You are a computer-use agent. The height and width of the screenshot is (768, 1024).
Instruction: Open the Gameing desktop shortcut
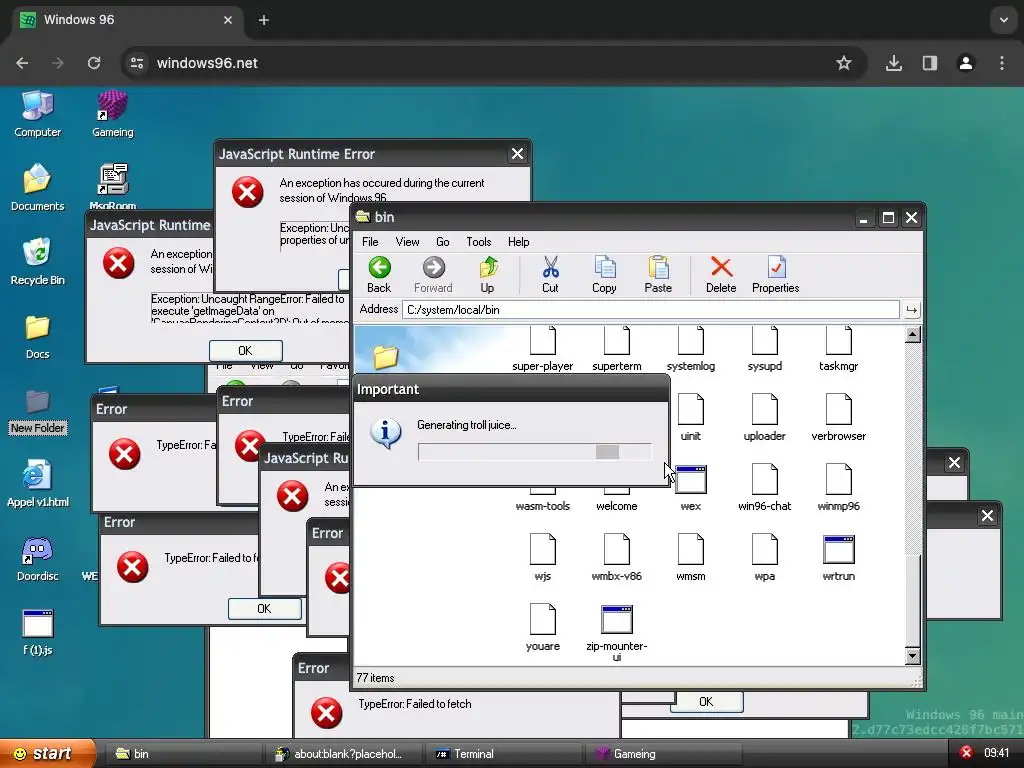112,114
